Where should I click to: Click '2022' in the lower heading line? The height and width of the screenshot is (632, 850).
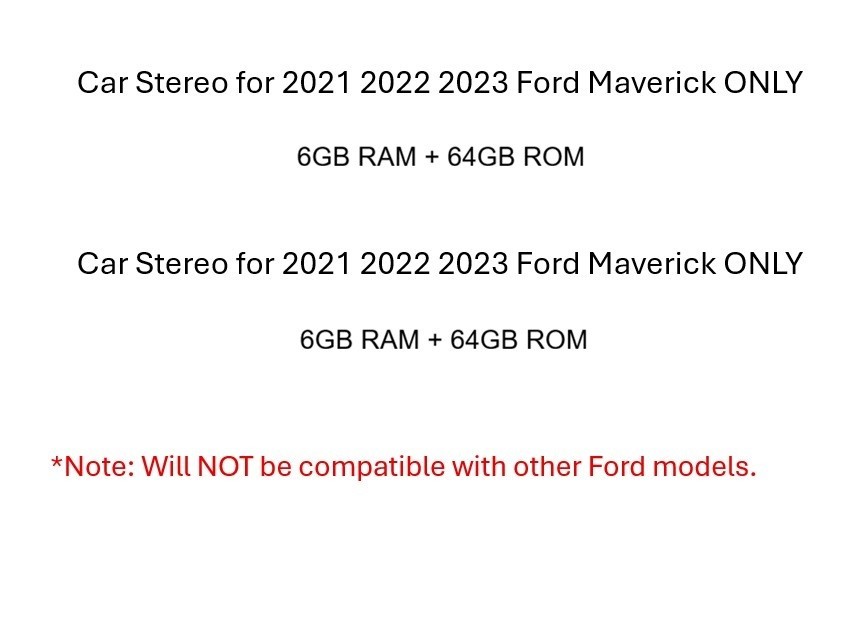(x=395, y=264)
